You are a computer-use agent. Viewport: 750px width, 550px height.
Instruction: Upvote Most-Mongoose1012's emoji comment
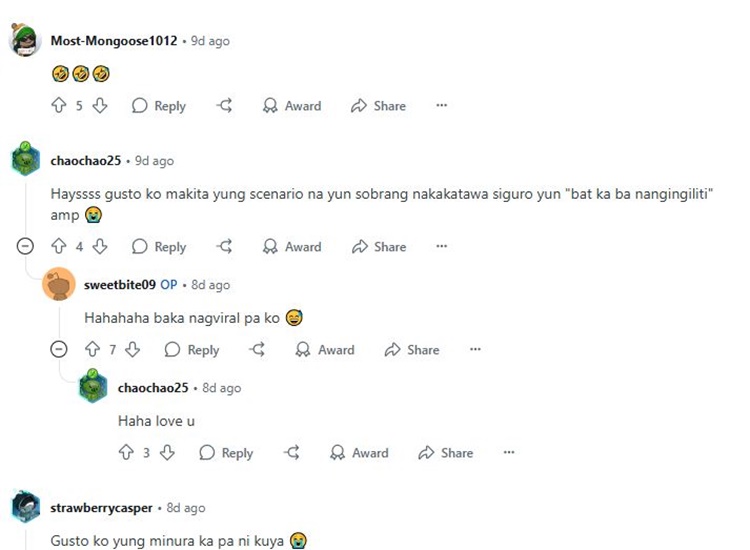coord(59,105)
